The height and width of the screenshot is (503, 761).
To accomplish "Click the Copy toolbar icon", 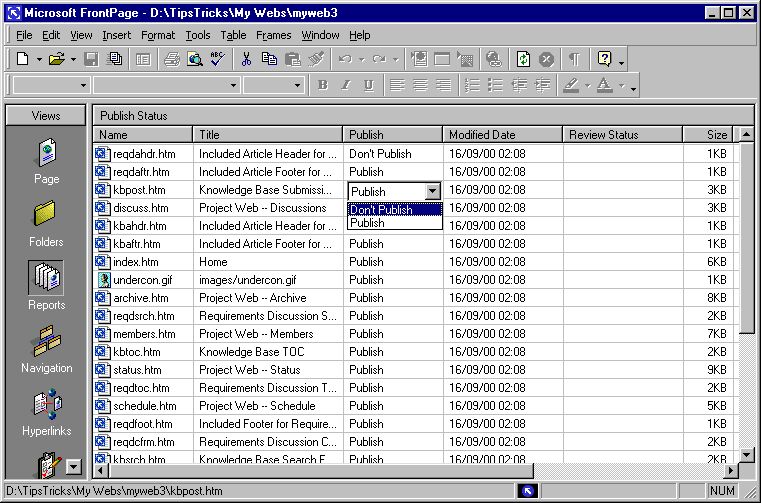I will pos(269,59).
